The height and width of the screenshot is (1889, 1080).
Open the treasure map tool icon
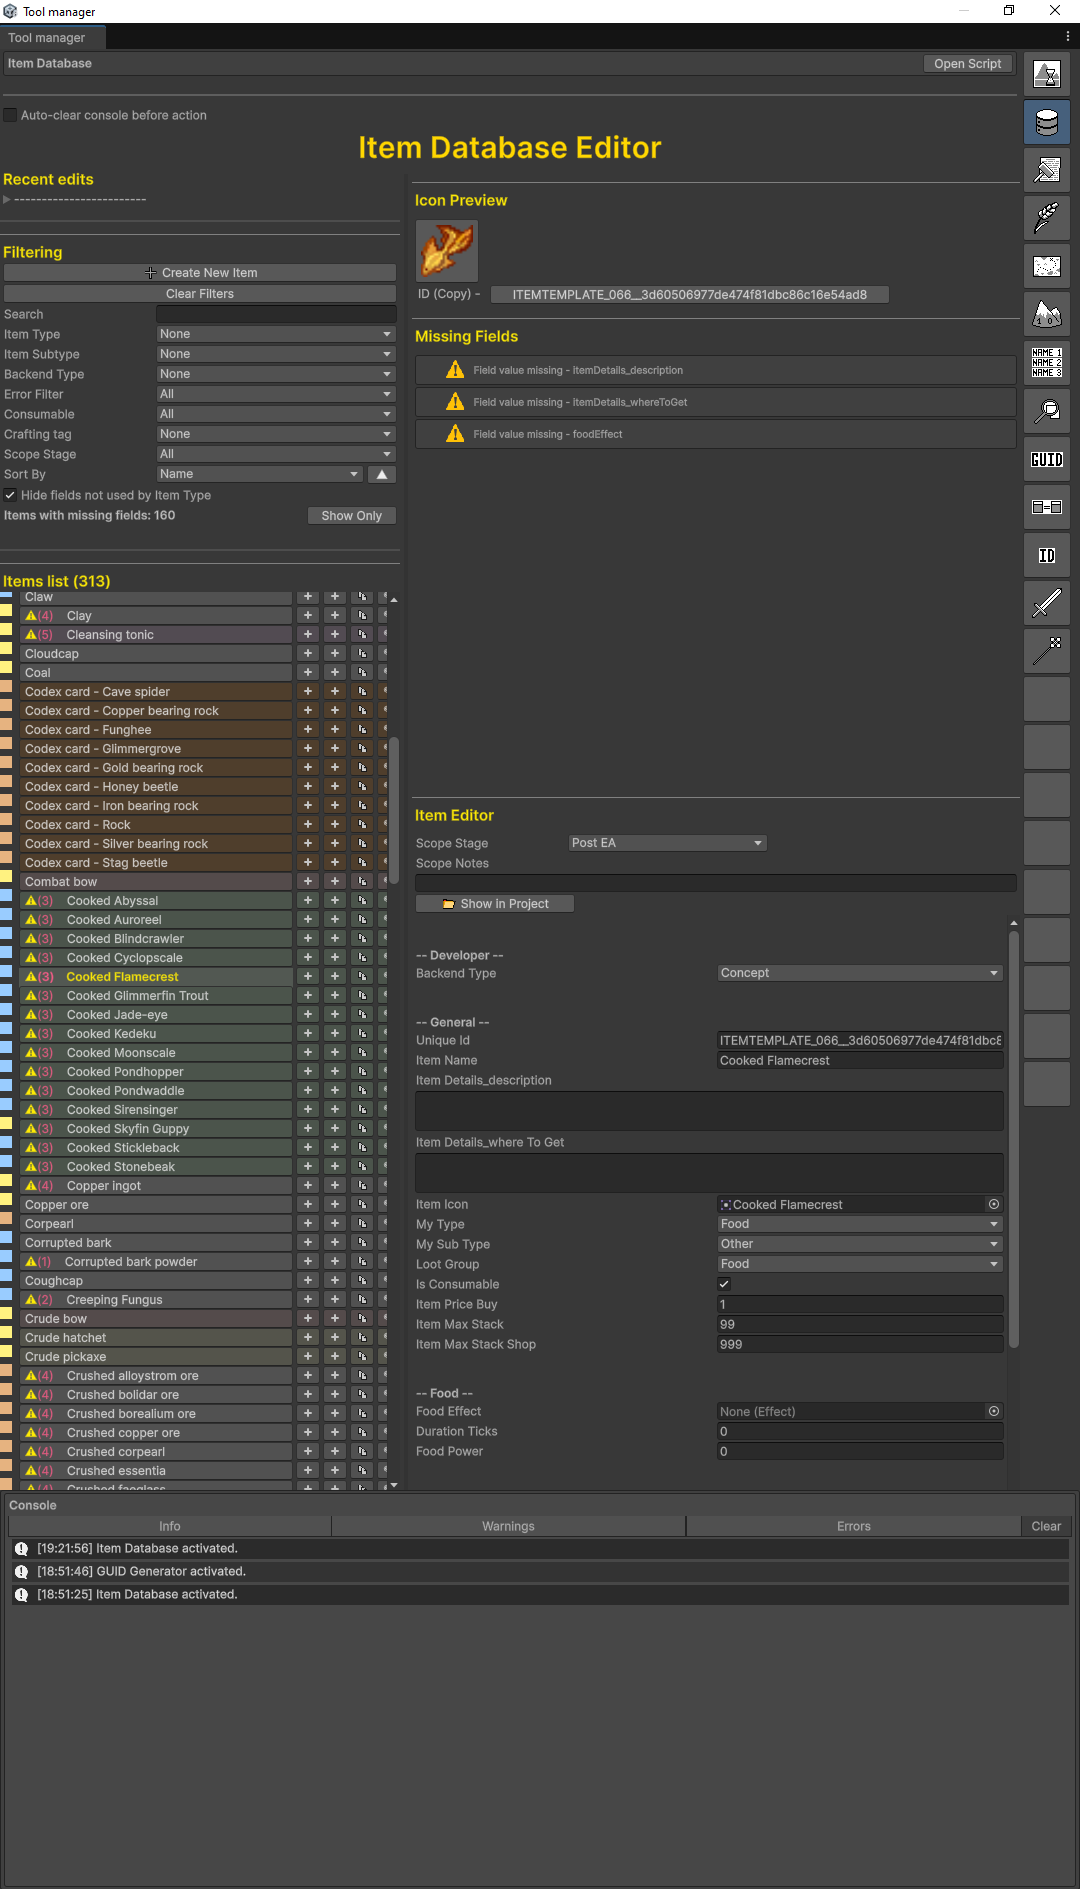1047,266
